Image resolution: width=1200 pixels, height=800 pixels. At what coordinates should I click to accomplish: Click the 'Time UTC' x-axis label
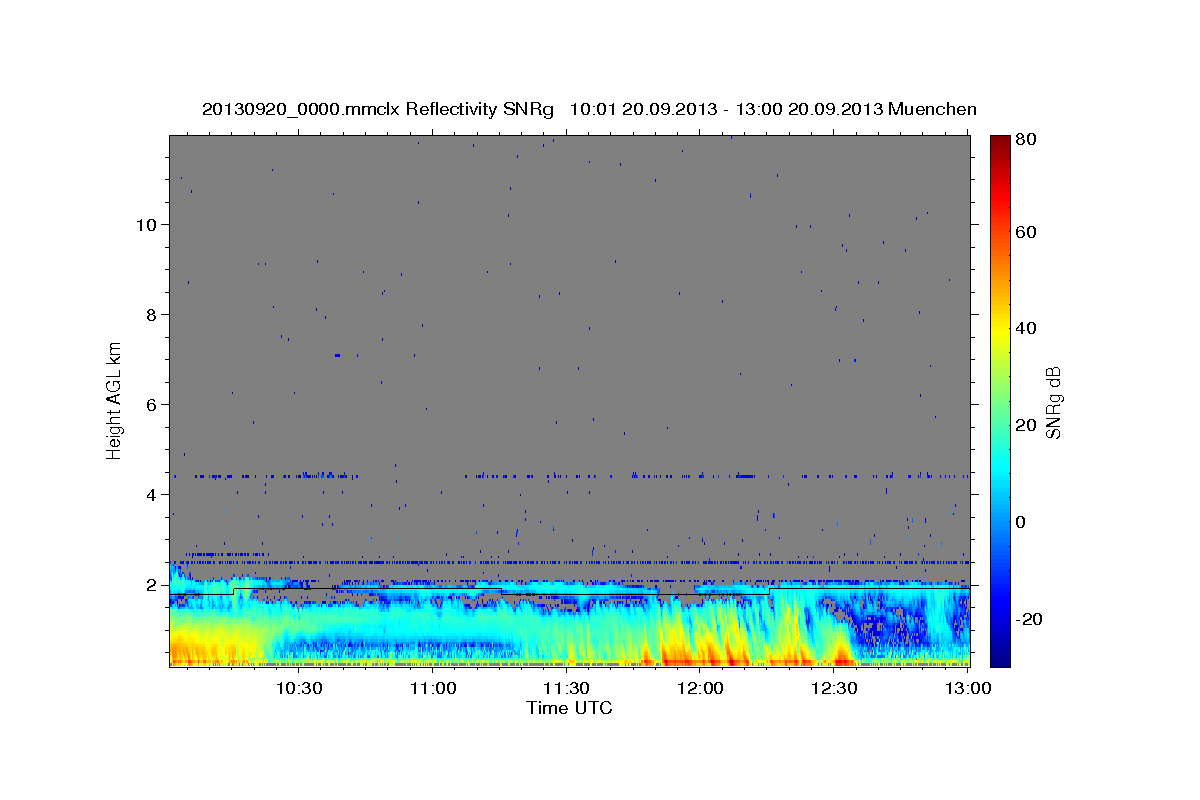point(569,708)
